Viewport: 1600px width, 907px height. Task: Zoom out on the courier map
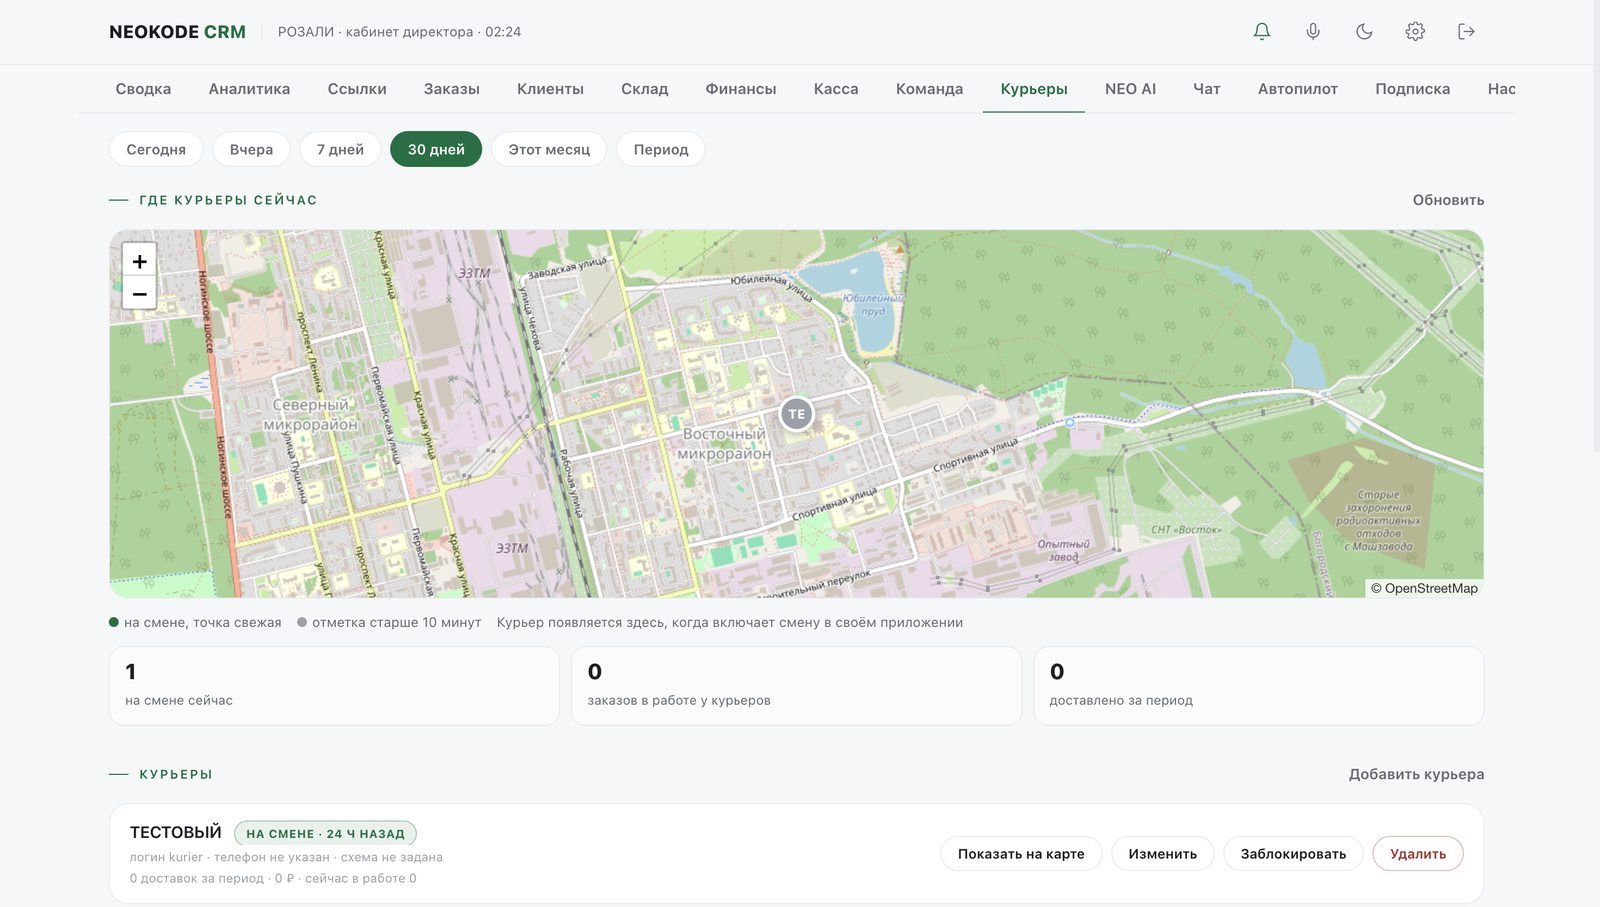pos(139,294)
